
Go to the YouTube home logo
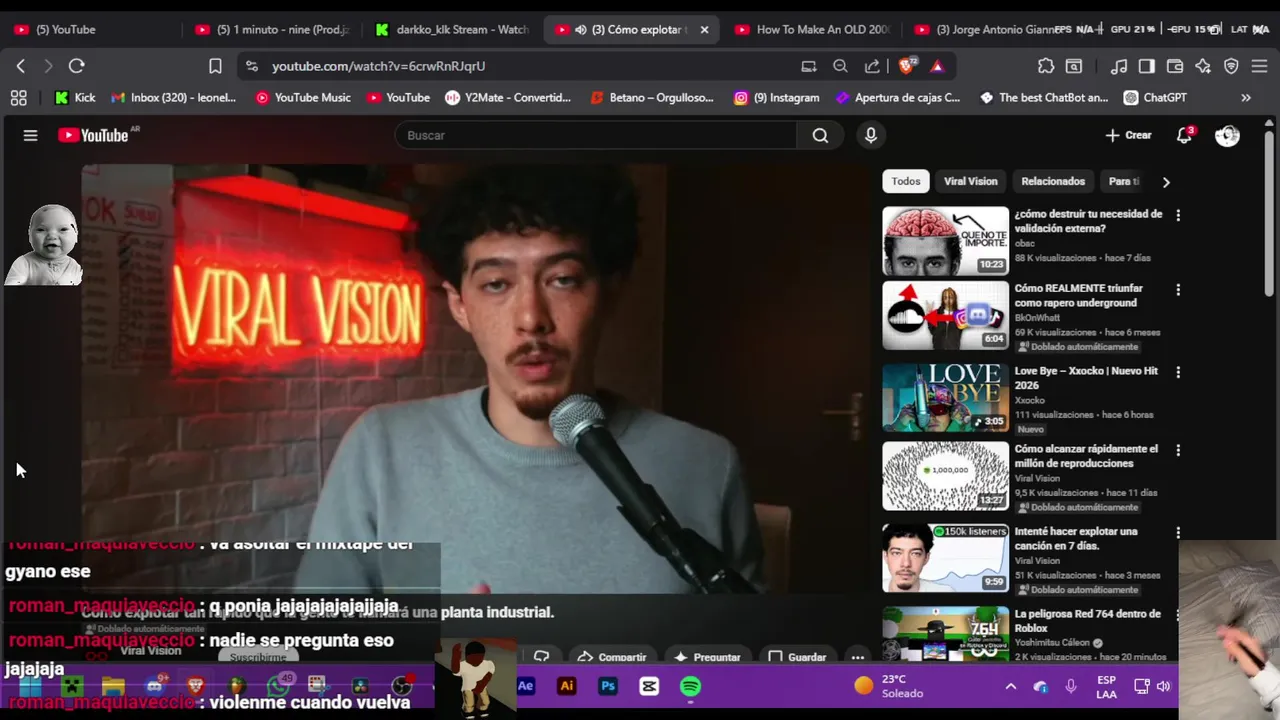[x=93, y=135]
